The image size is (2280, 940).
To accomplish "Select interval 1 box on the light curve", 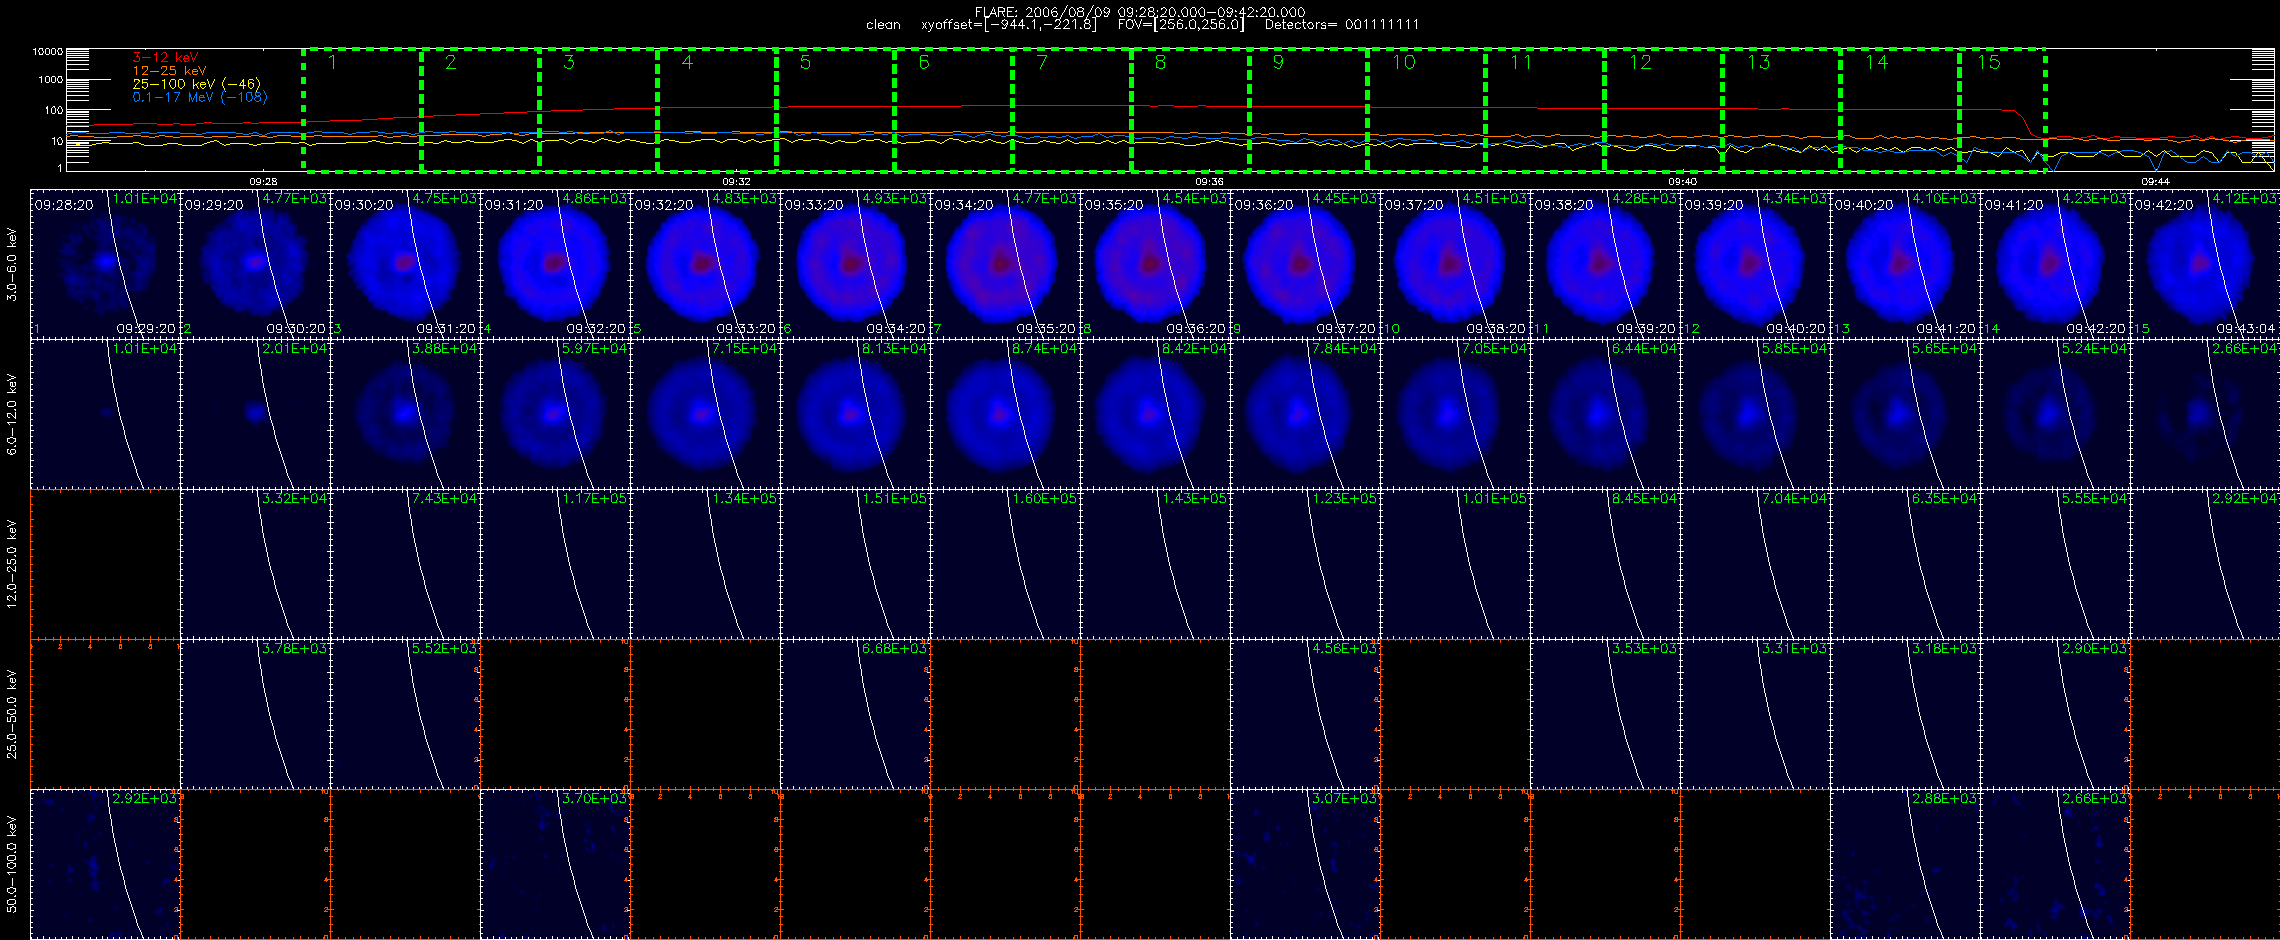I will 362,110.
